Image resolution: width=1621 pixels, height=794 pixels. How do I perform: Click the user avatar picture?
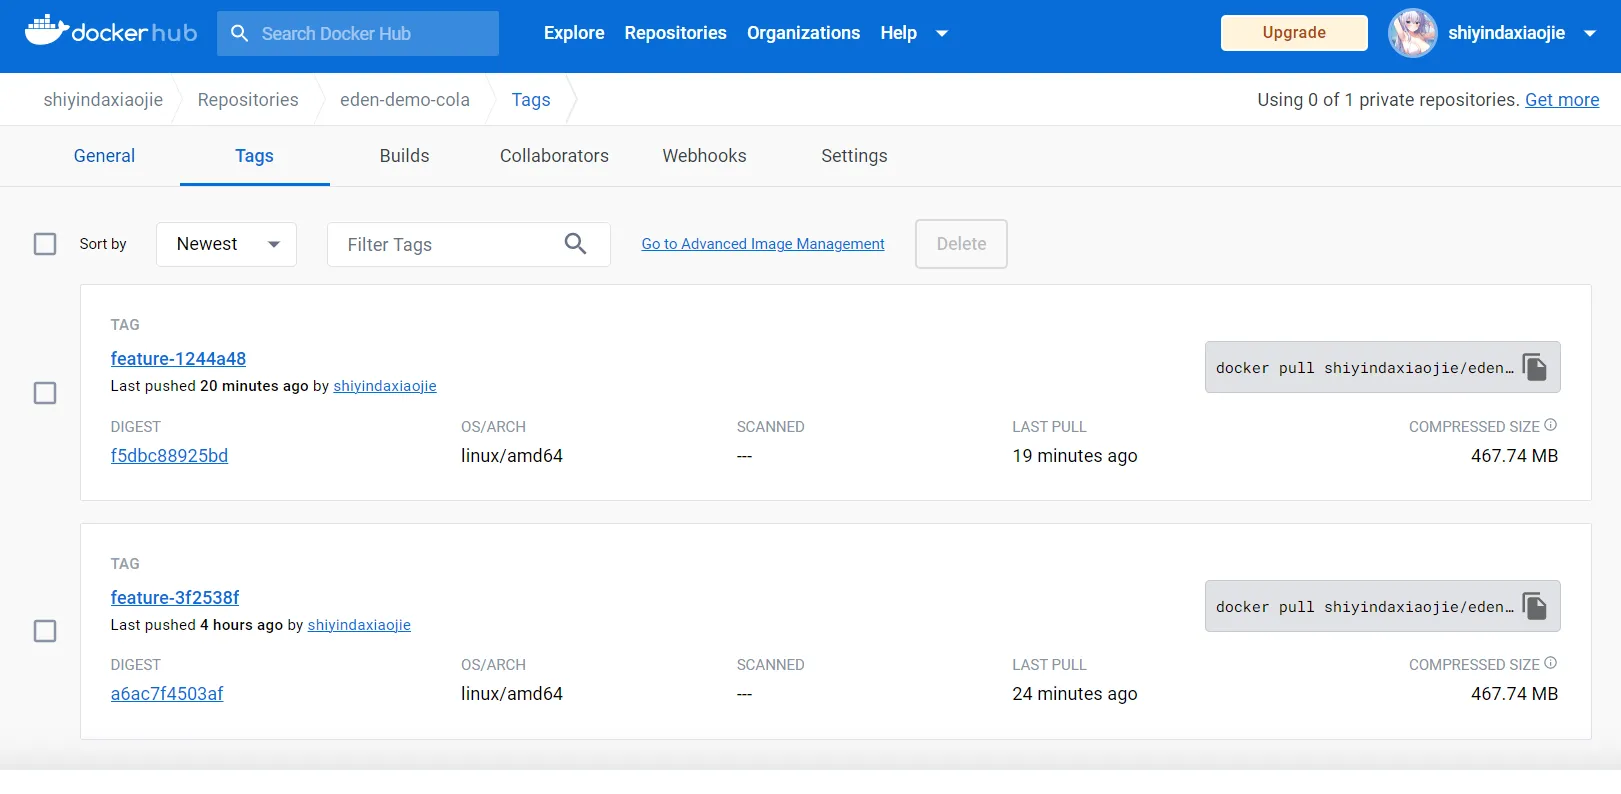(1412, 33)
